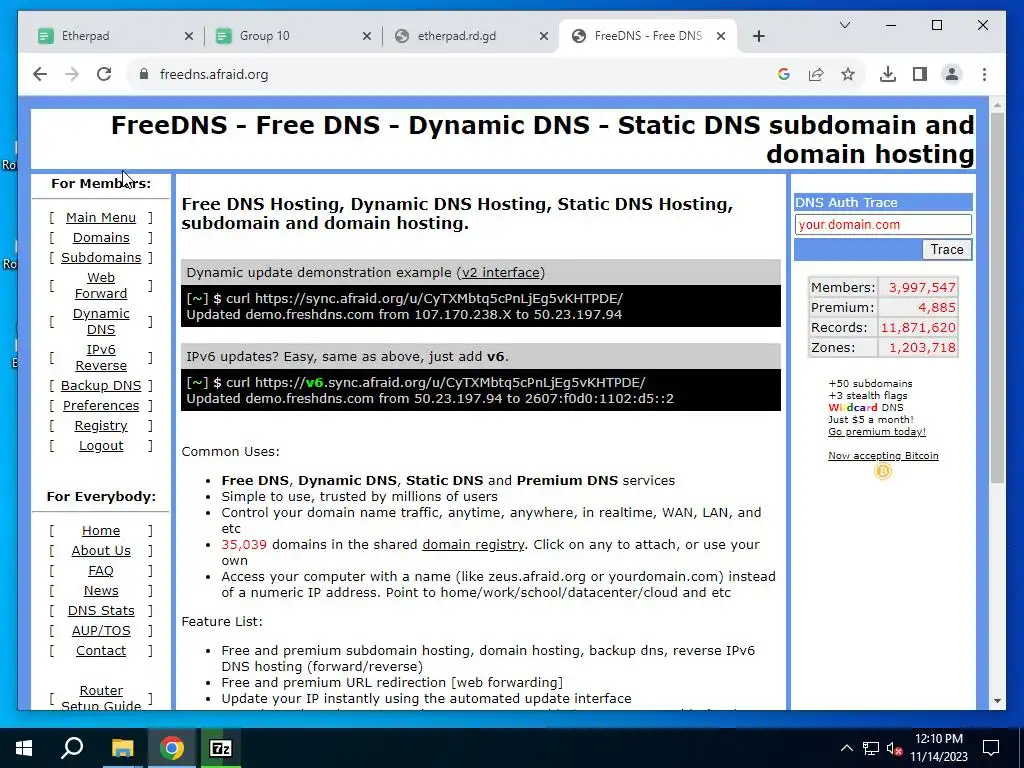Click the page vertical scrollbar thumb

pyautogui.click(x=997, y=297)
